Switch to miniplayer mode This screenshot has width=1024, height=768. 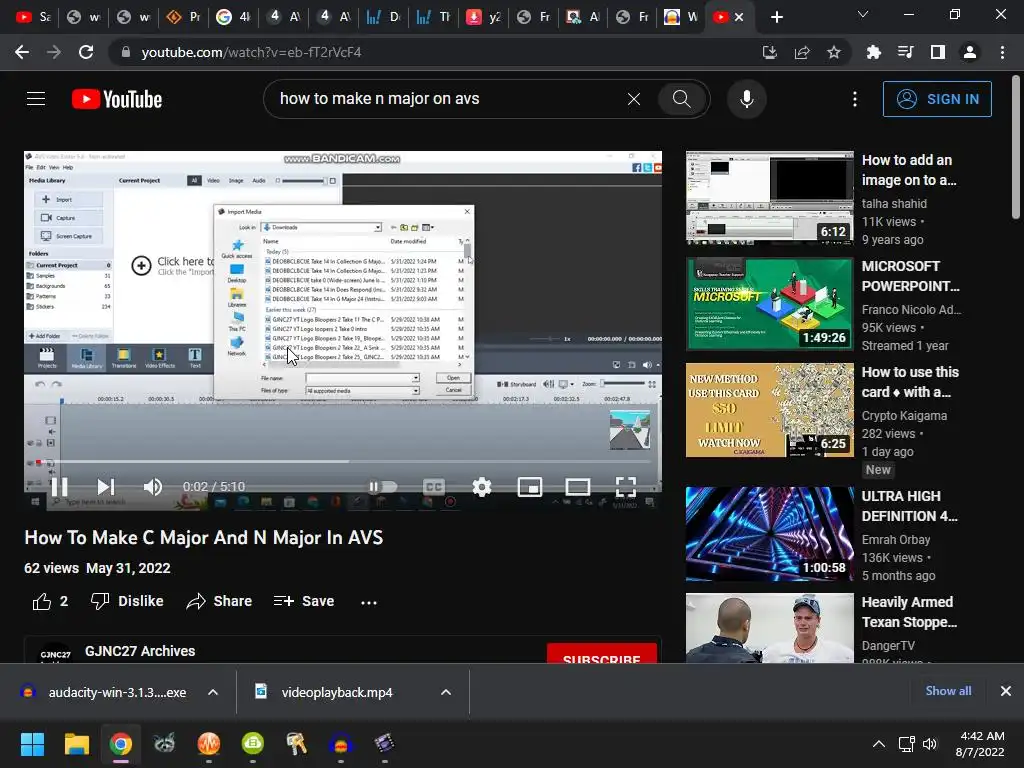pos(530,487)
